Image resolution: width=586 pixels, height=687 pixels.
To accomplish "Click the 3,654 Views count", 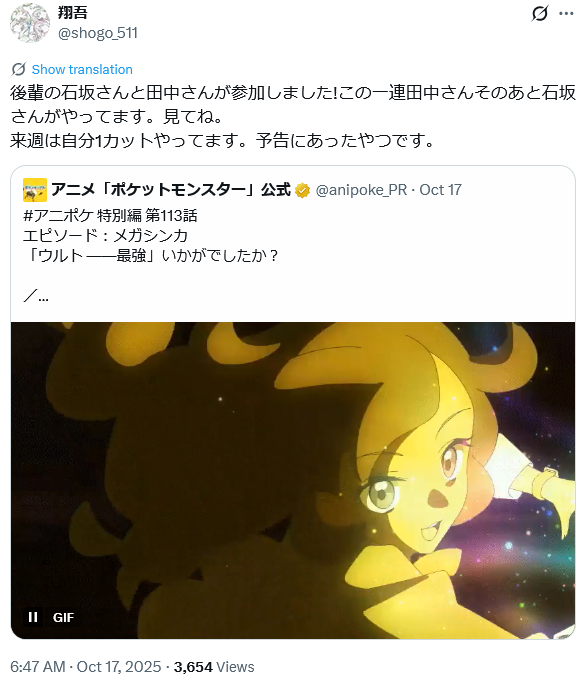I will (214, 667).
